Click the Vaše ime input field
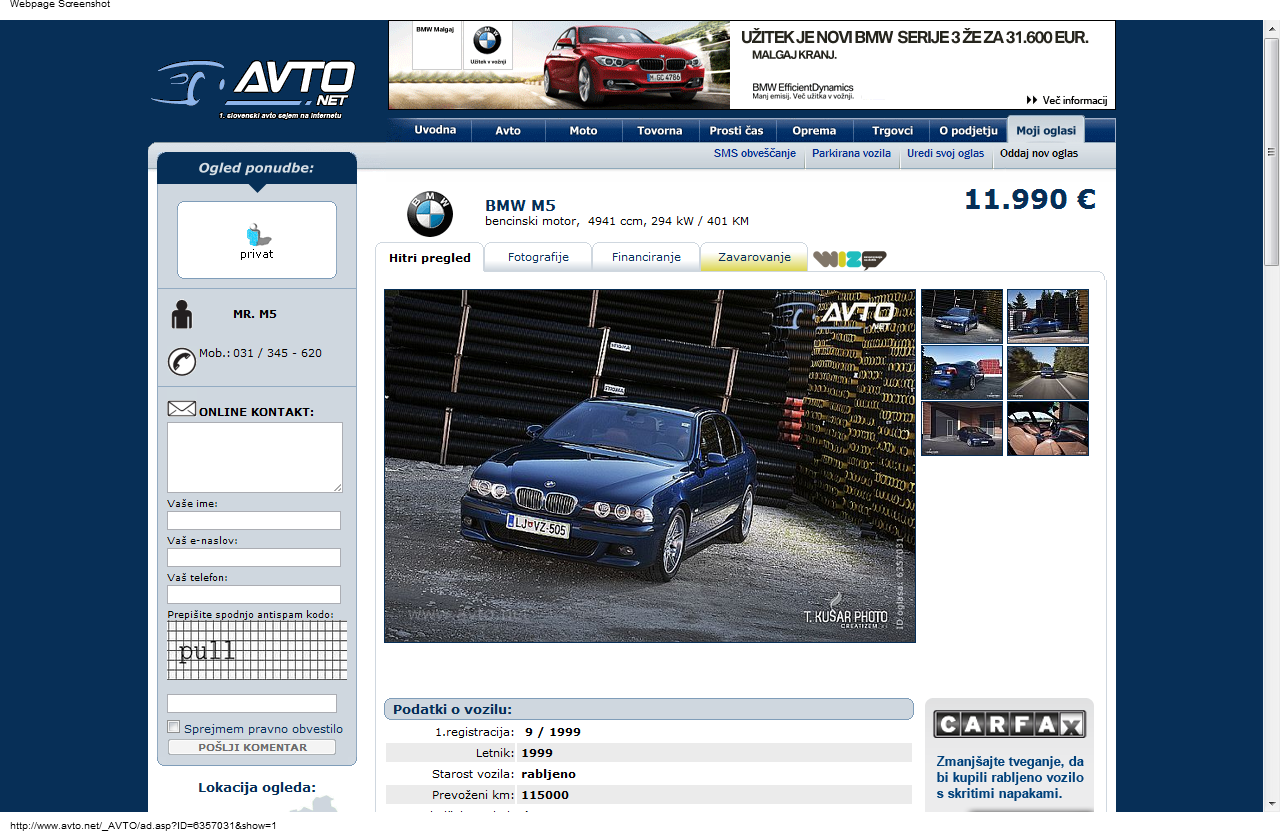Screen dimensions: 1280x832 [x=254, y=521]
